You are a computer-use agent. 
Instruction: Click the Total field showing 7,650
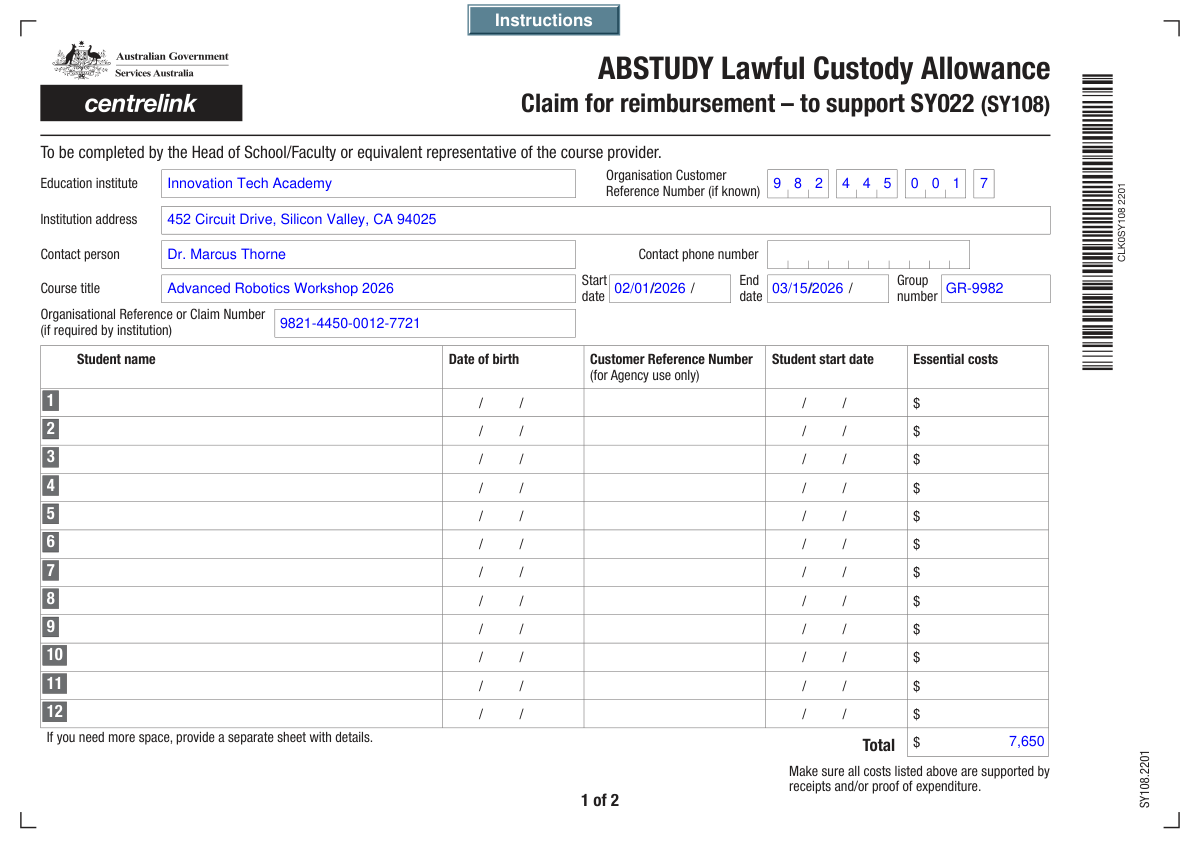pyautogui.click(x=978, y=742)
